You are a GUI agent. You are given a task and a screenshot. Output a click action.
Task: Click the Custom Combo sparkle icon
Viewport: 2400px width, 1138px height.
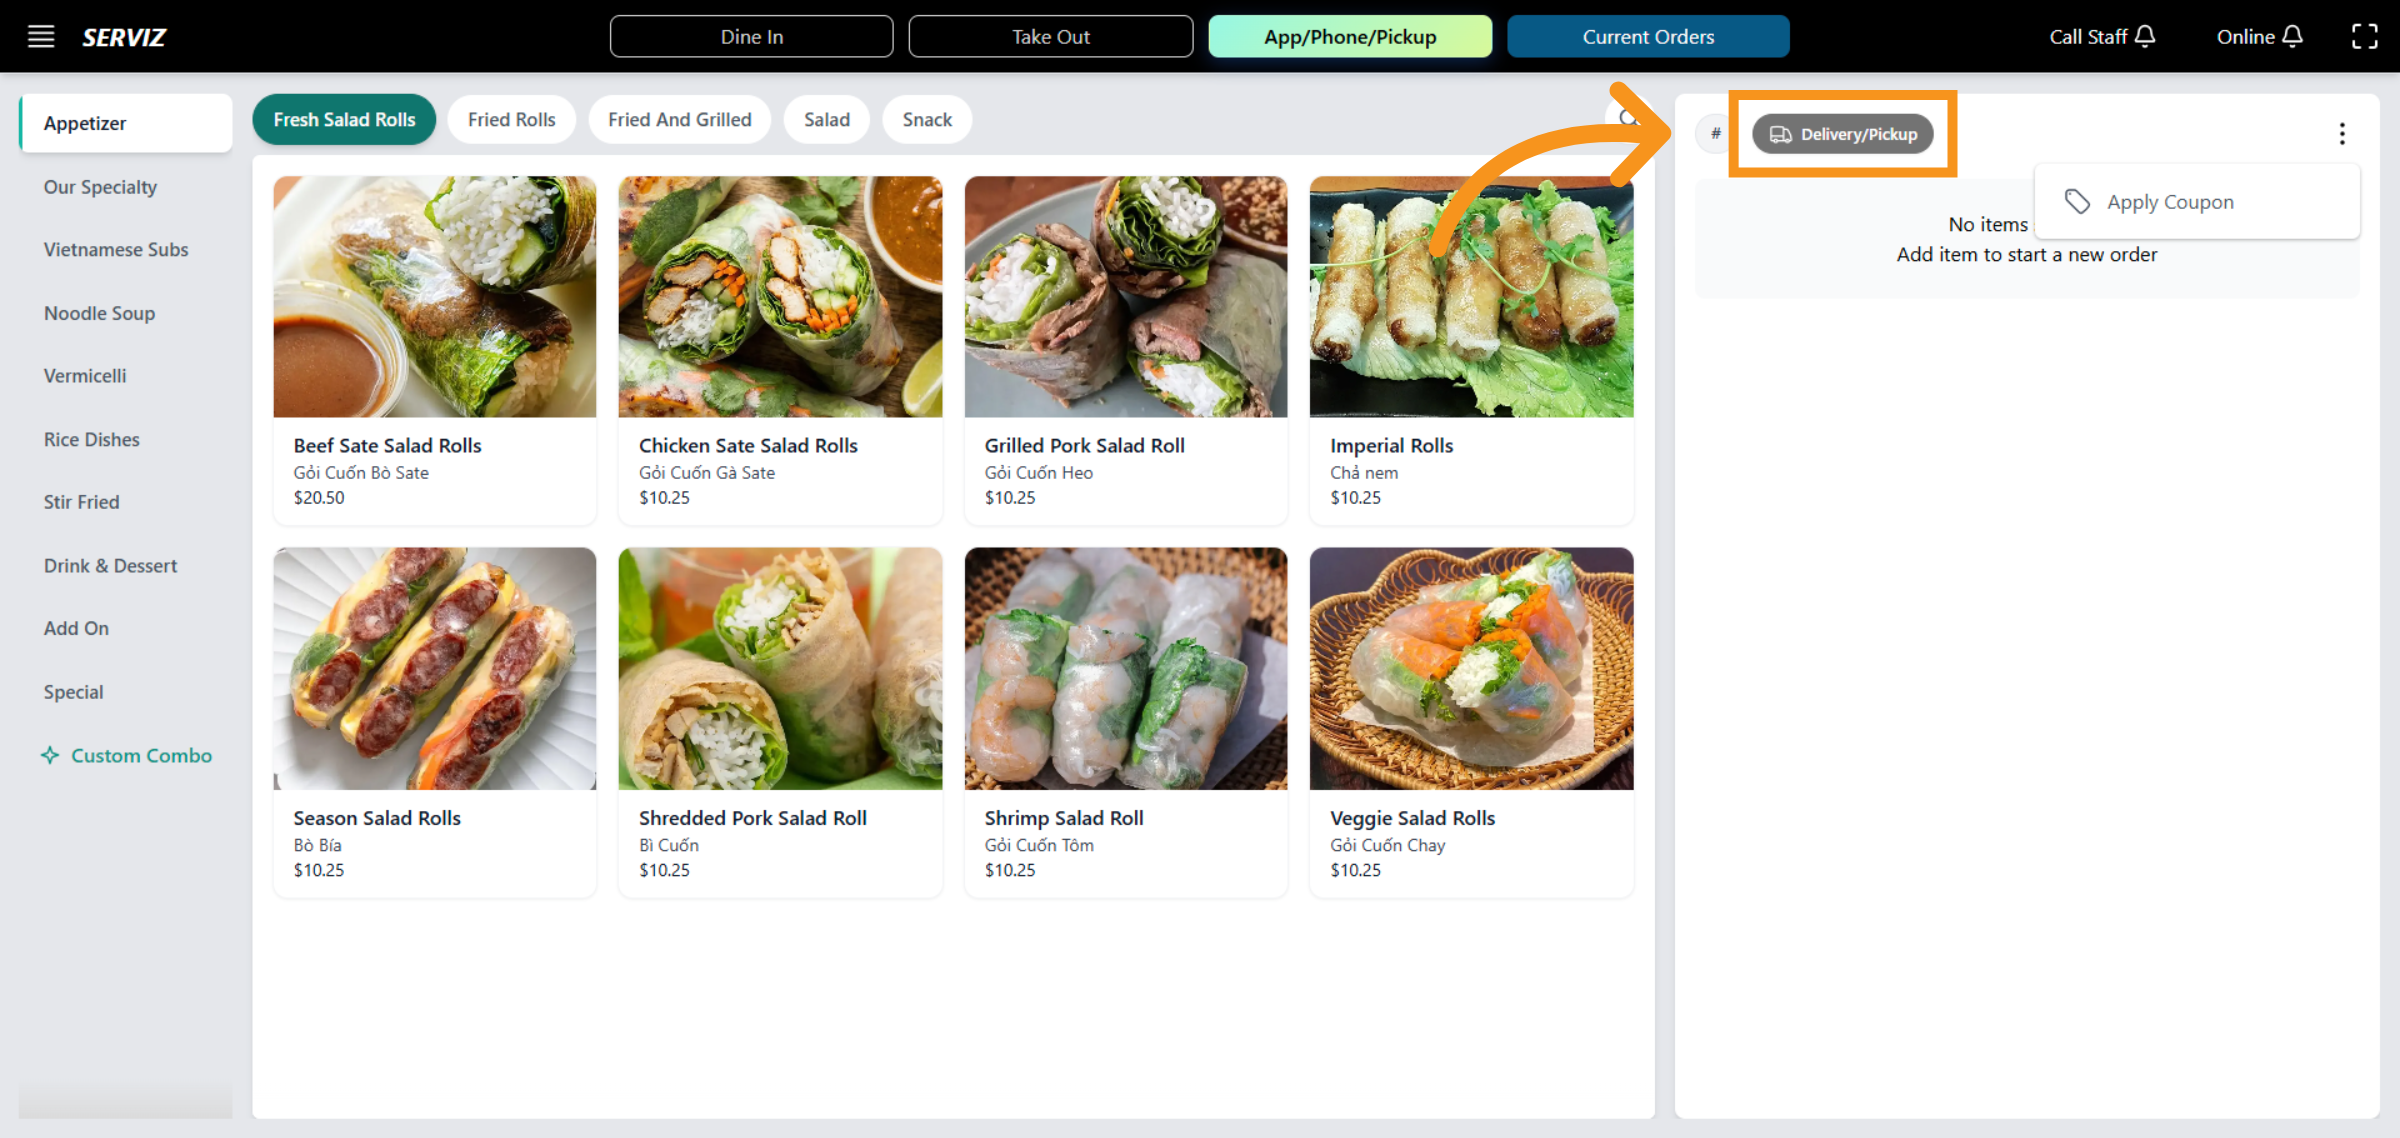point(50,756)
